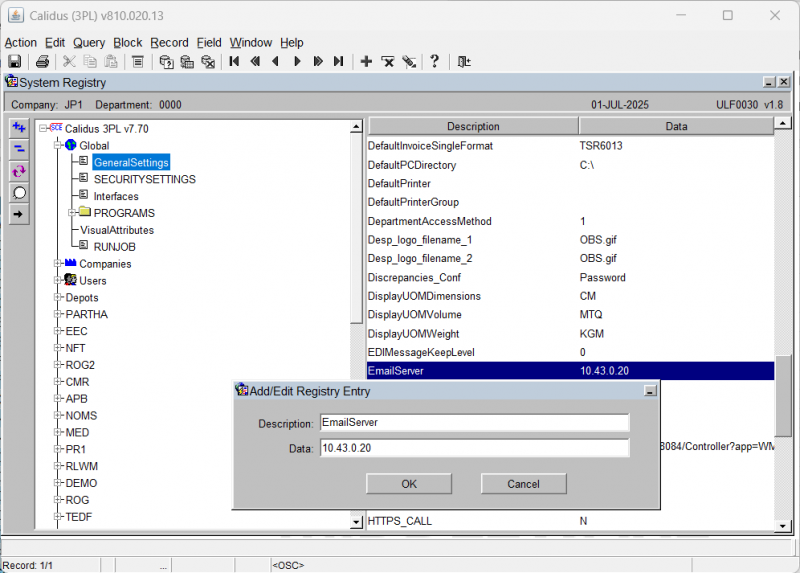Open the Block menu

tap(128, 42)
